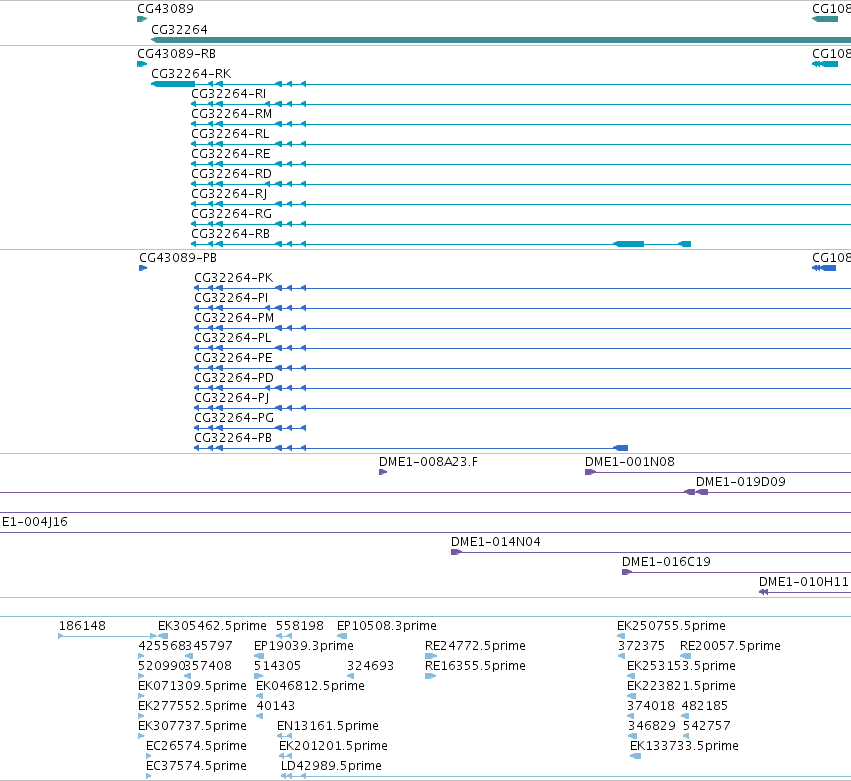Select EST label EN13161.5prime

328,726
